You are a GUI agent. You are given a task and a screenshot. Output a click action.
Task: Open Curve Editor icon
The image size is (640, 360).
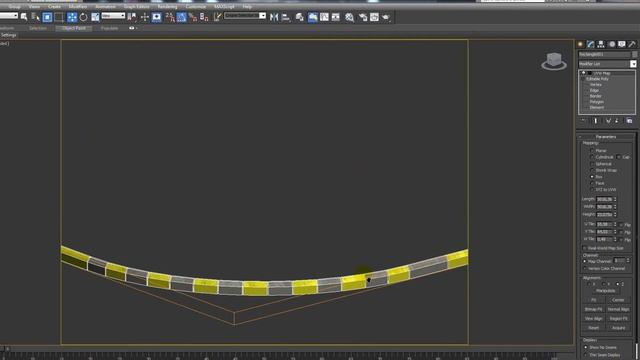tap(324, 17)
